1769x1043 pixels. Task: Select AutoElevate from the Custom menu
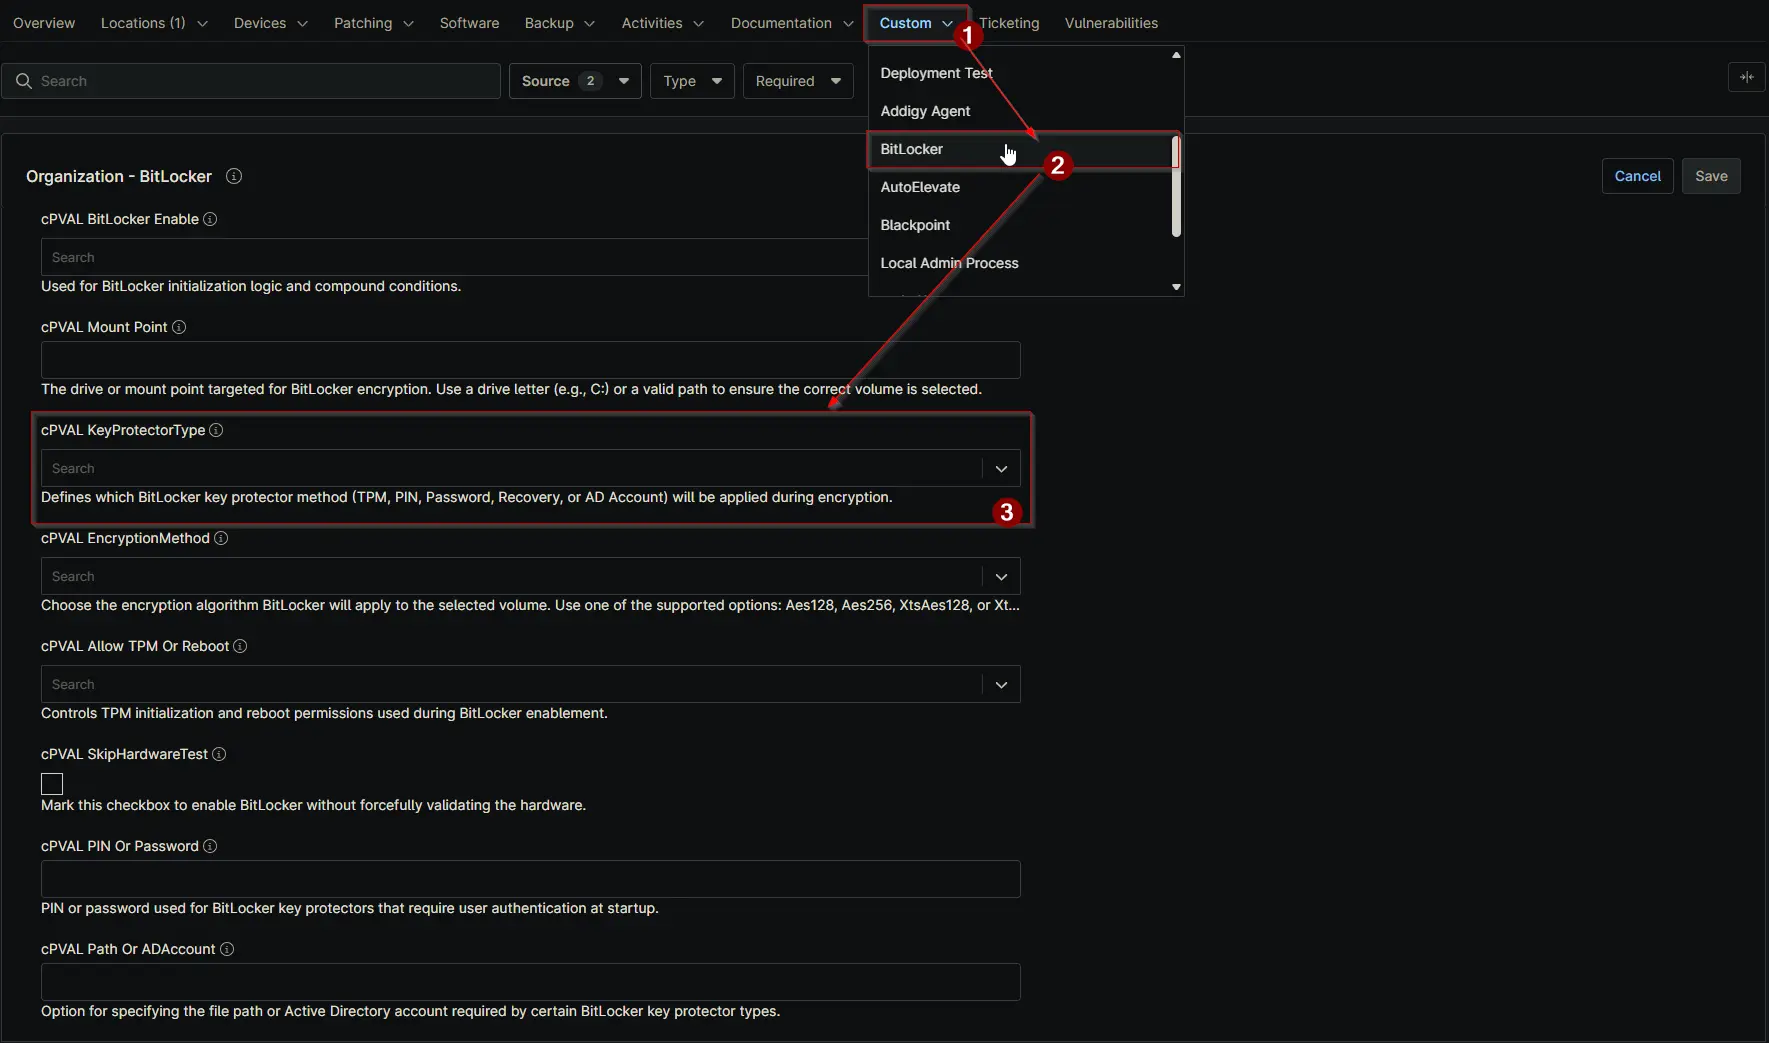pos(920,187)
